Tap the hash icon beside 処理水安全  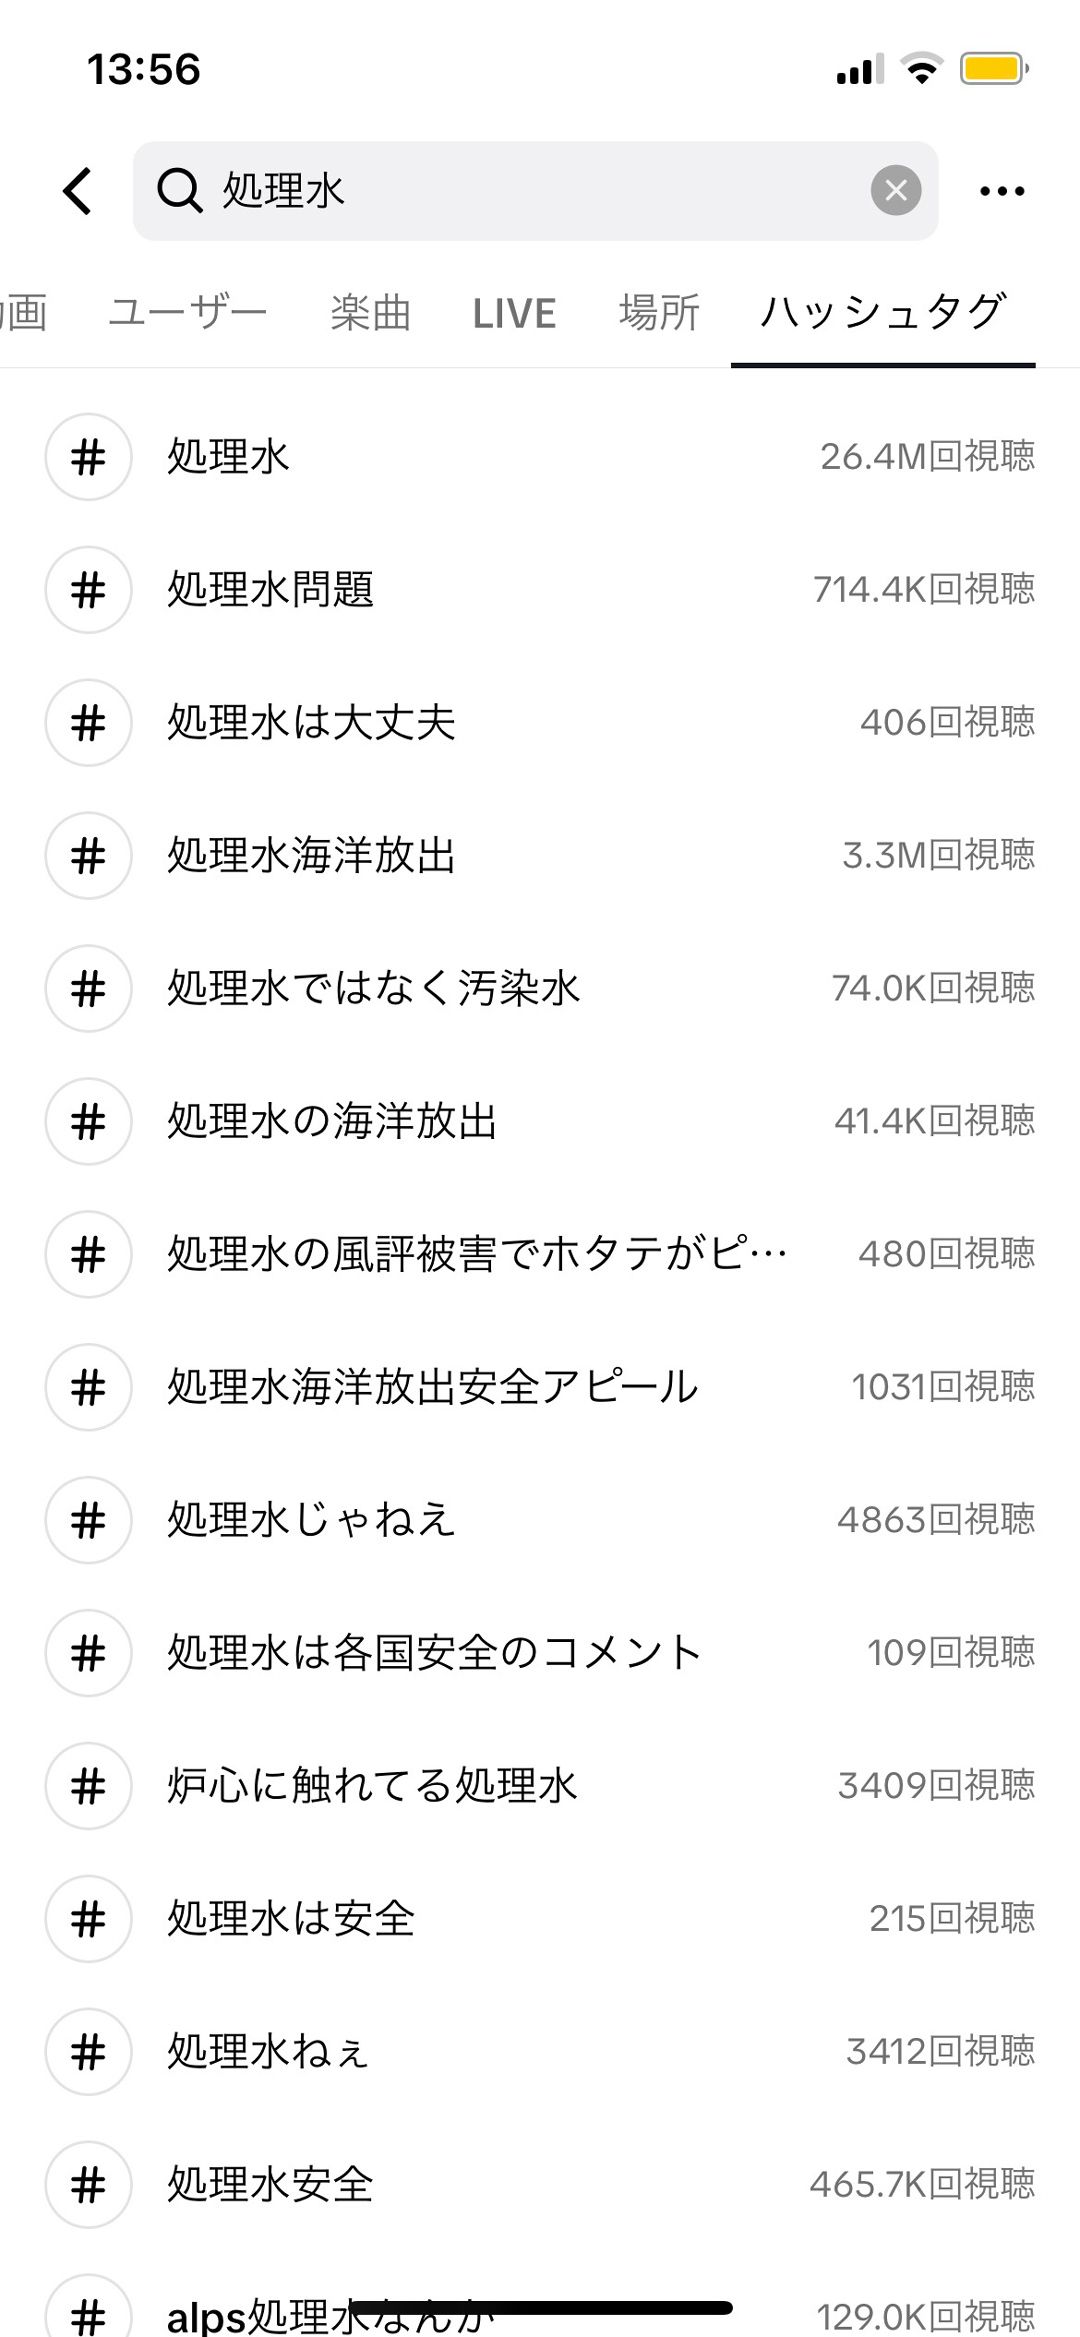click(x=89, y=2184)
